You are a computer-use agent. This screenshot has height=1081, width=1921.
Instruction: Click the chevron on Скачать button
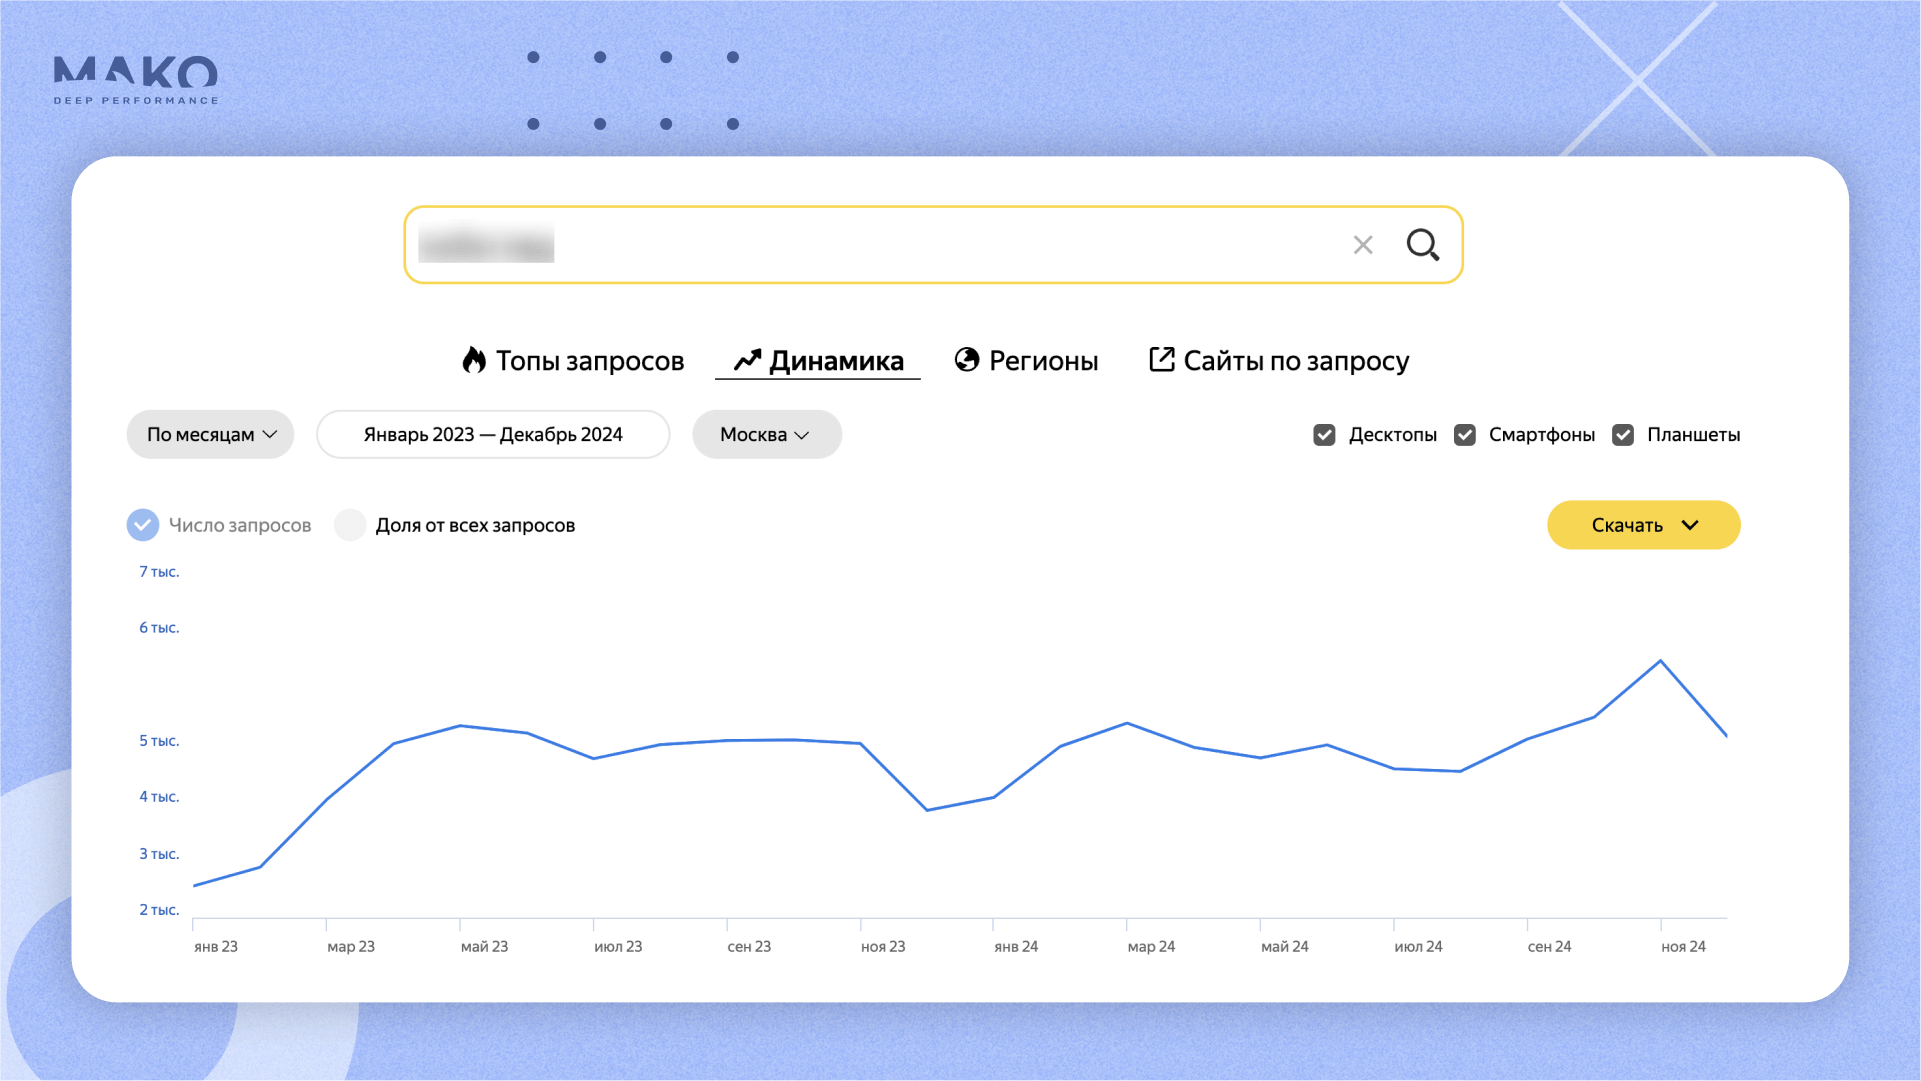[1690, 525]
